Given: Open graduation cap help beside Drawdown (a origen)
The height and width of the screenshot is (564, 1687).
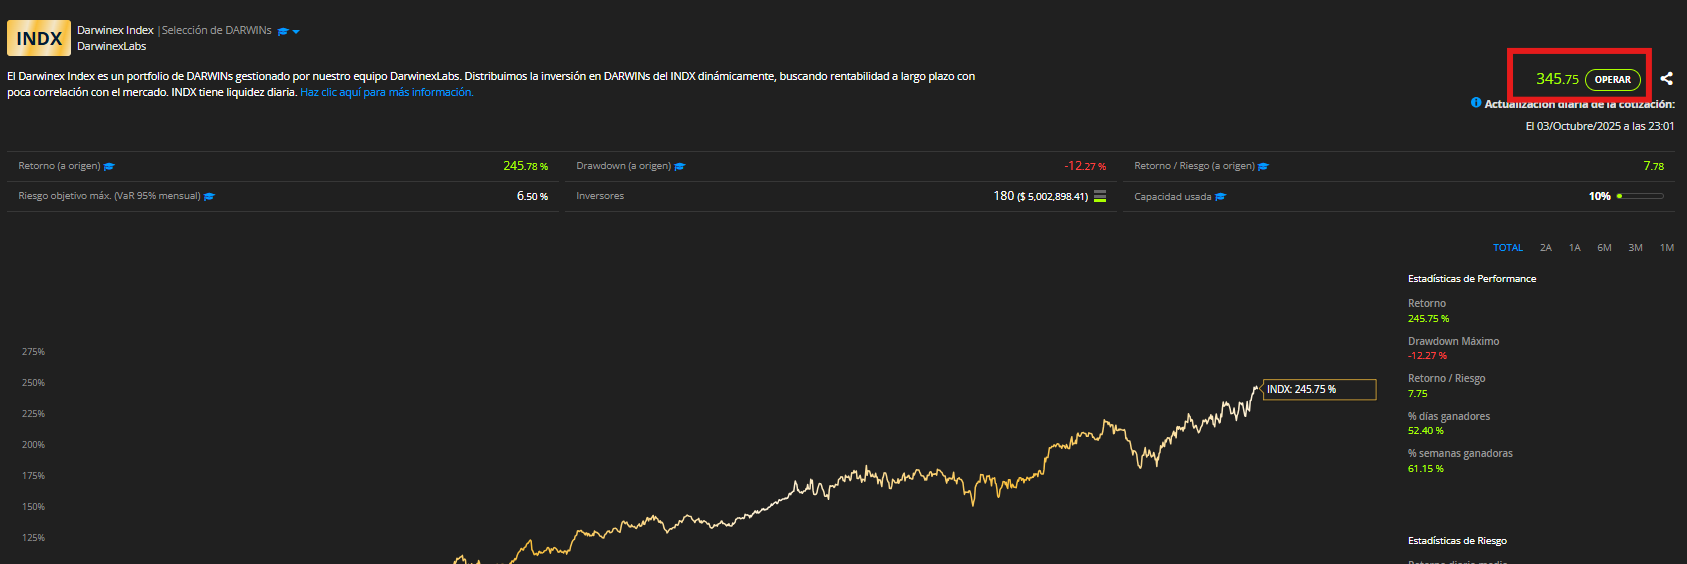Looking at the screenshot, I should pos(680,167).
